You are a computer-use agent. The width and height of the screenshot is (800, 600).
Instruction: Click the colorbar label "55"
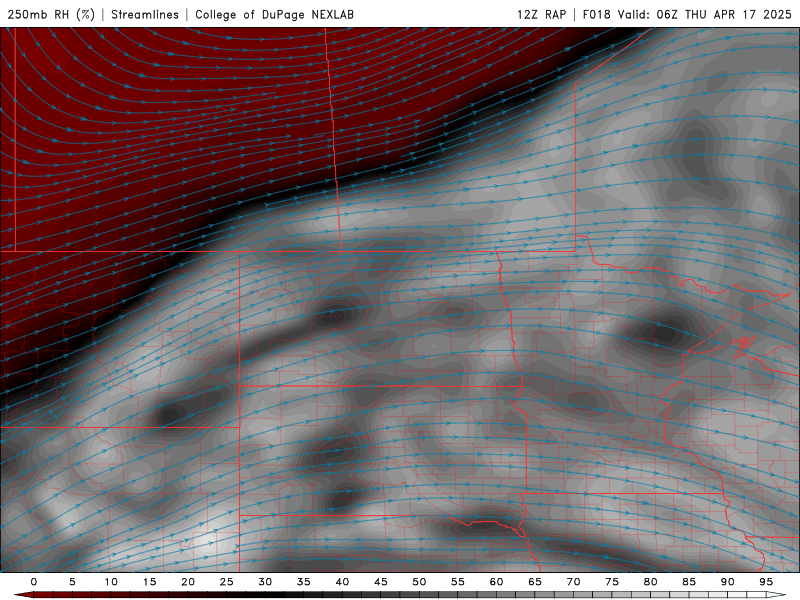click(x=458, y=582)
